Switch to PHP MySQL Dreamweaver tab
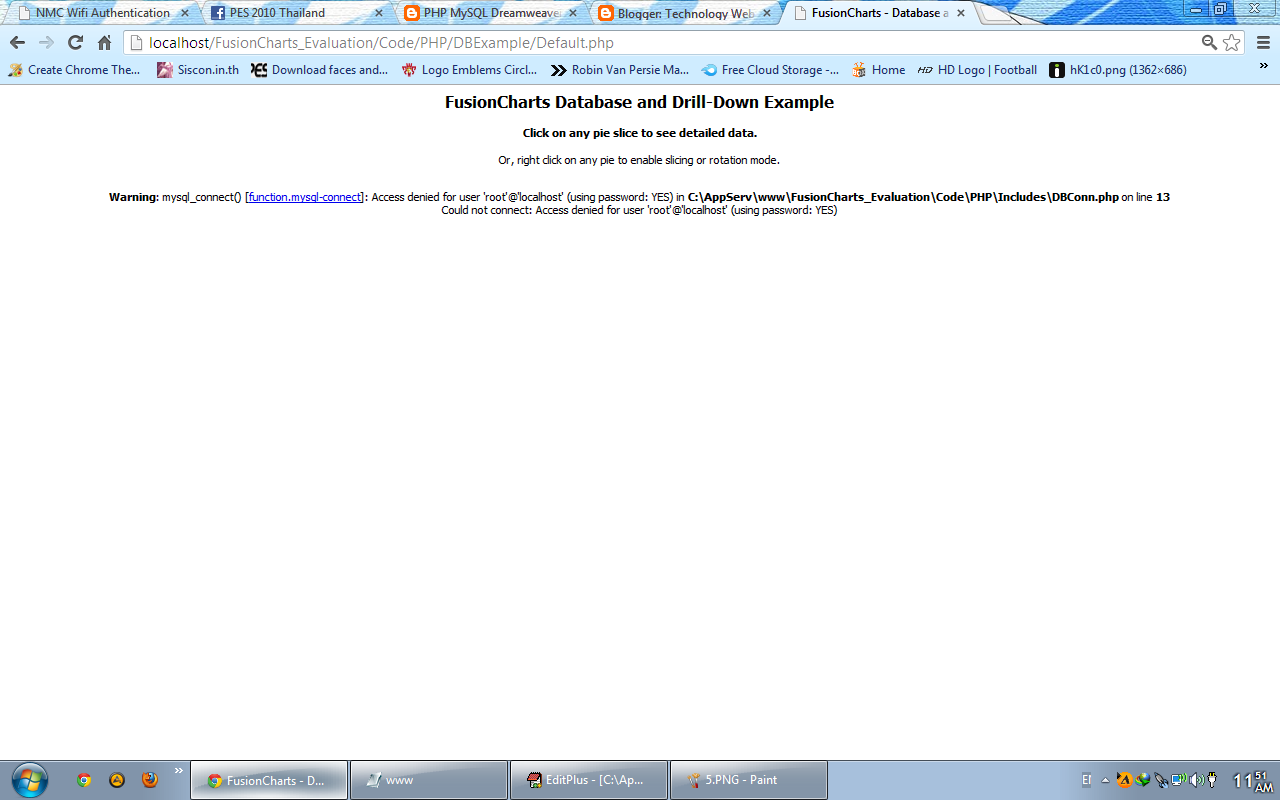The image size is (1280, 800). pyautogui.click(x=491, y=13)
